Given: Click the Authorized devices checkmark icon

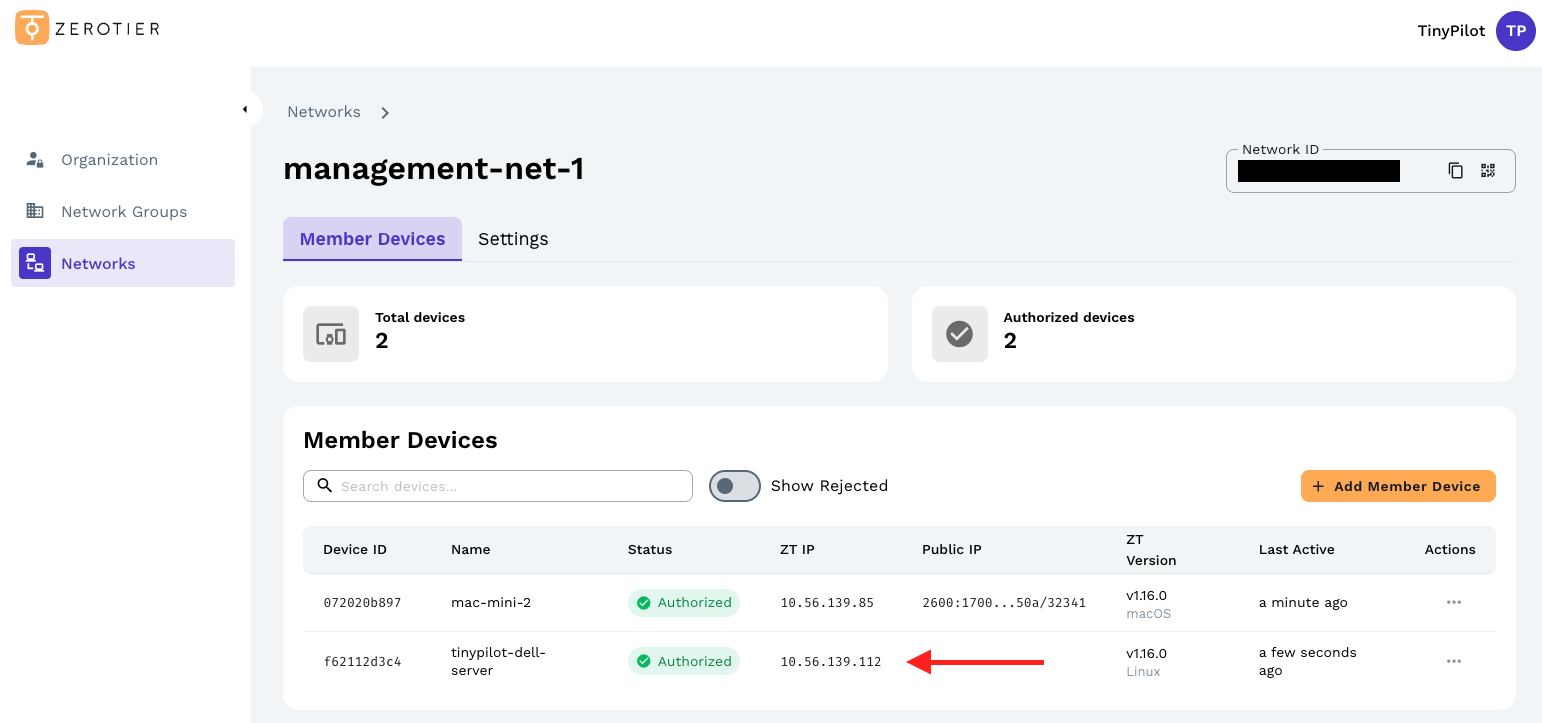Looking at the screenshot, I should (x=959, y=333).
